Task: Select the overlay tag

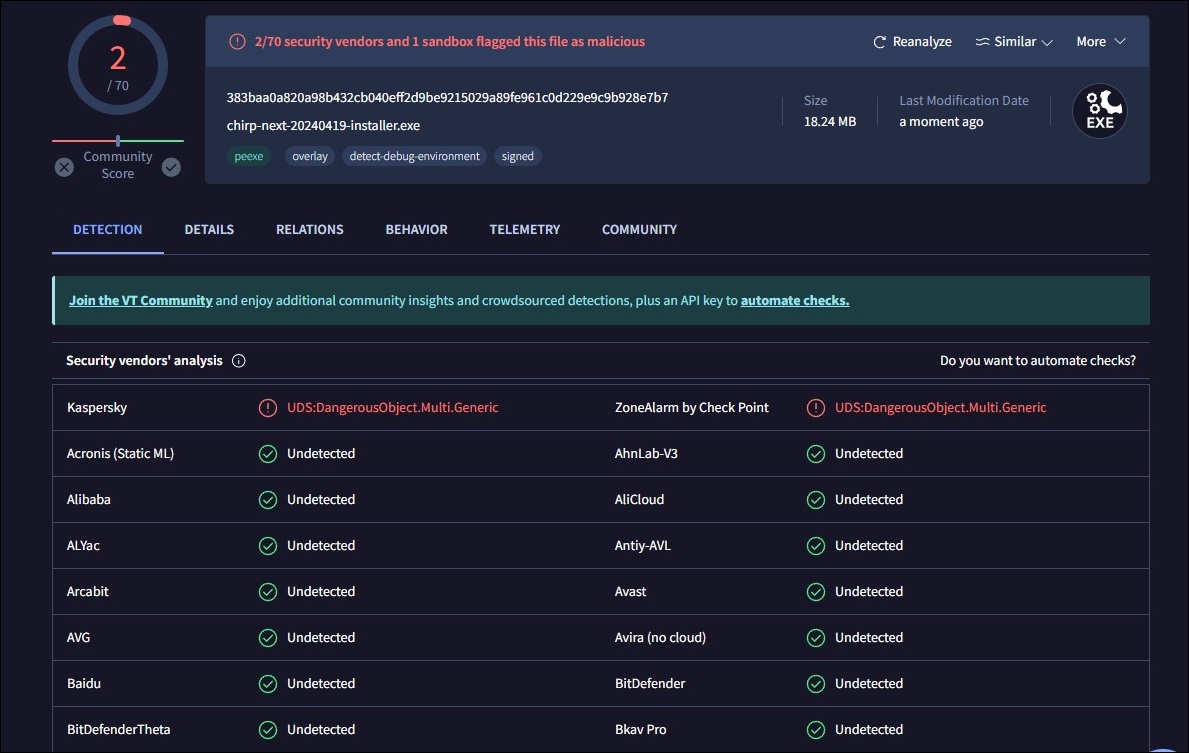Action: pyautogui.click(x=310, y=156)
